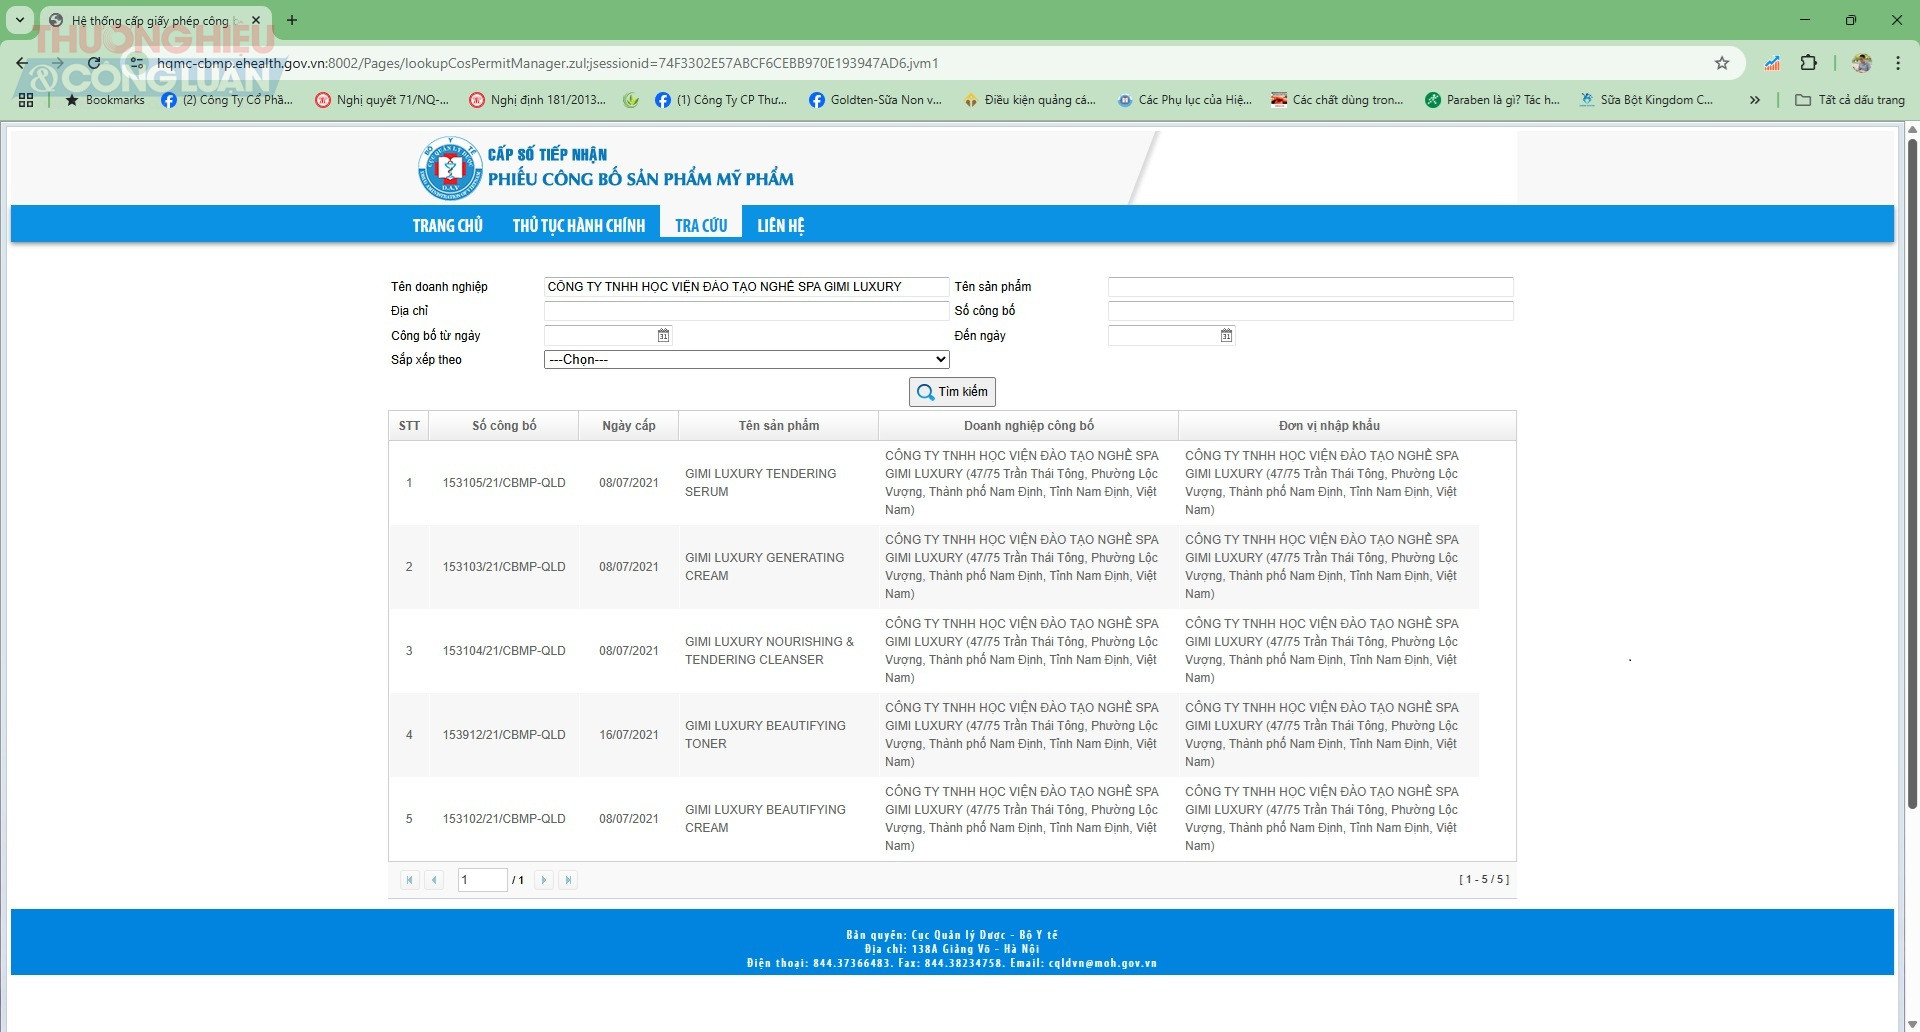The width and height of the screenshot is (1920, 1032).
Task: Open the tab search dropdown arrow
Action: [x=19, y=20]
